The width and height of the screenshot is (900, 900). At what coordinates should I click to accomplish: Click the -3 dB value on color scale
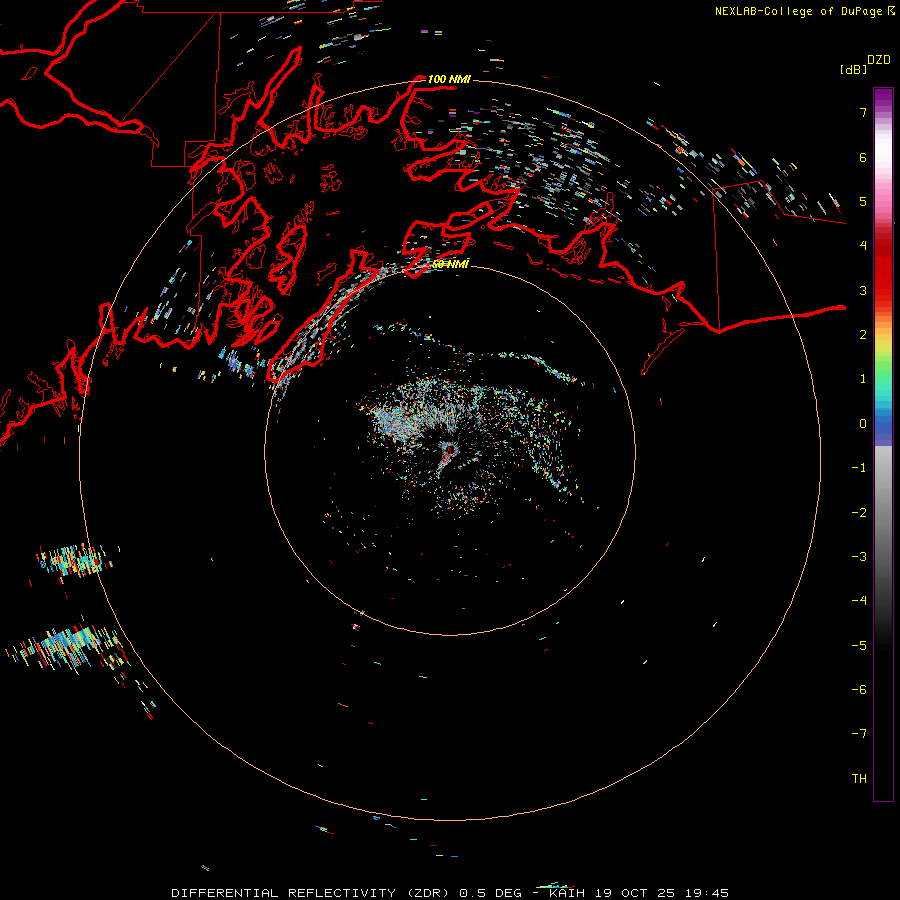859,557
